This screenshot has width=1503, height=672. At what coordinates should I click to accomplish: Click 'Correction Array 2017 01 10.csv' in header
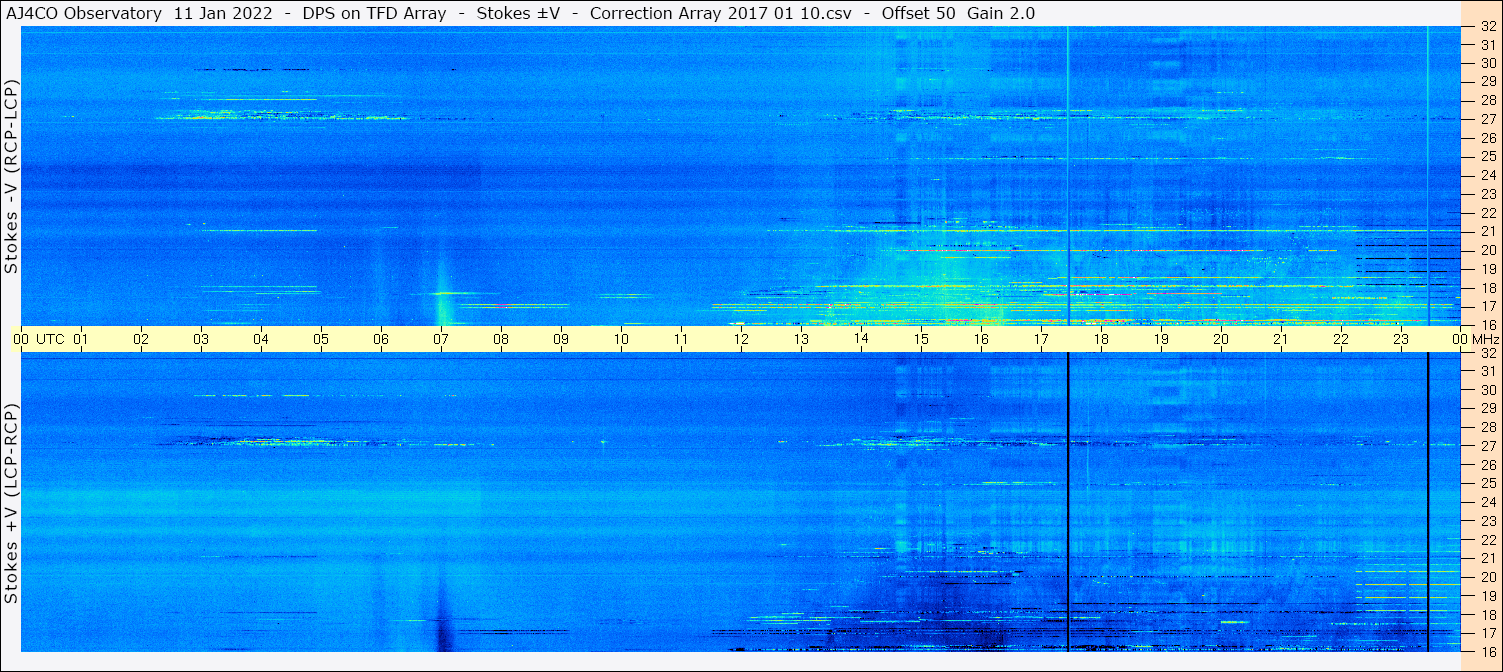point(721,13)
